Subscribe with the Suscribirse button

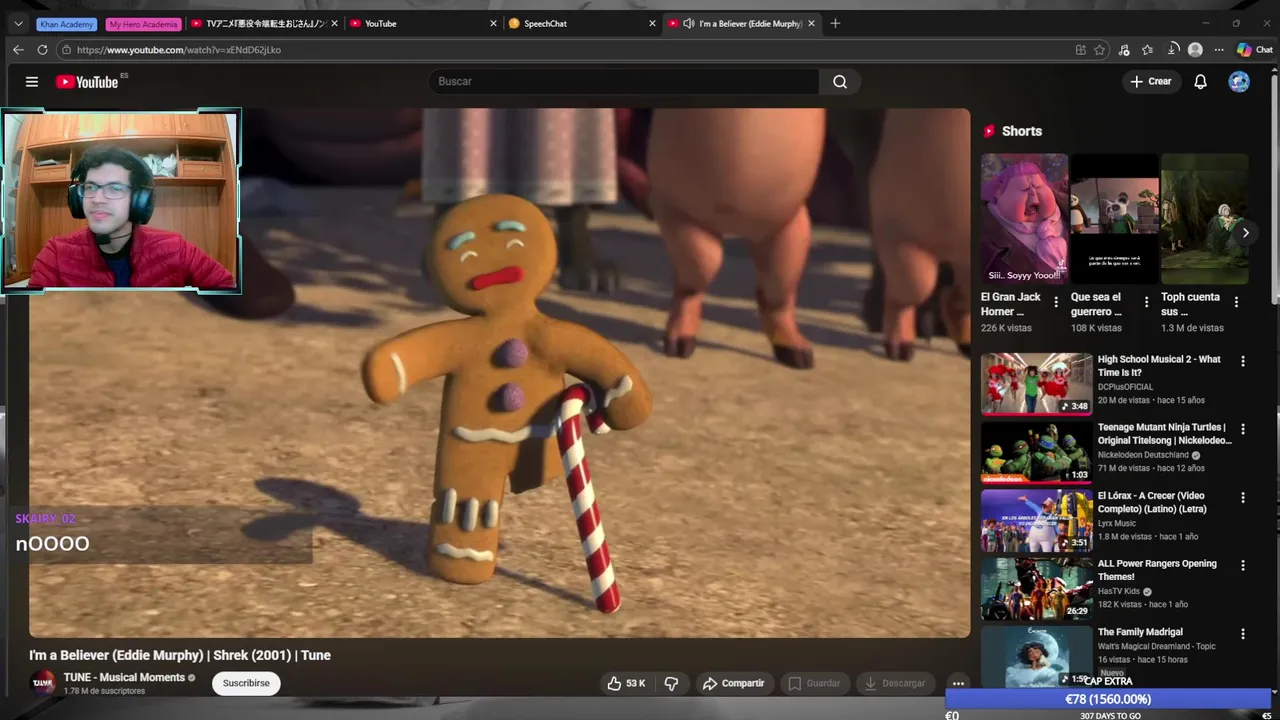coord(246,684)
